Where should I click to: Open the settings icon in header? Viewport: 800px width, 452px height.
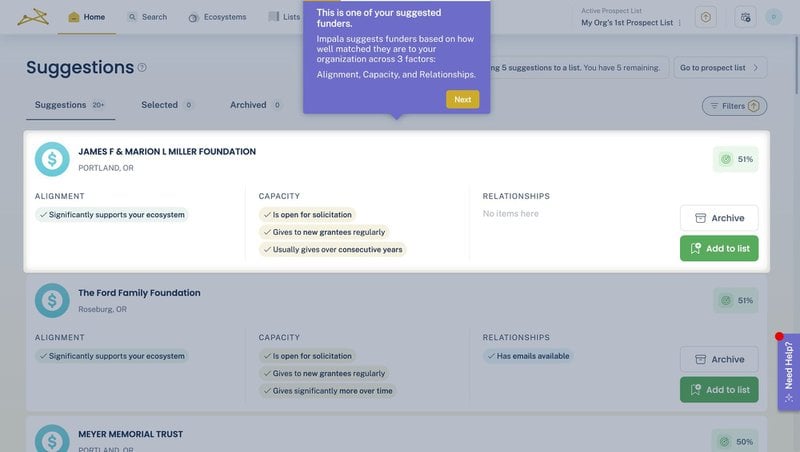tap(745, 17)
